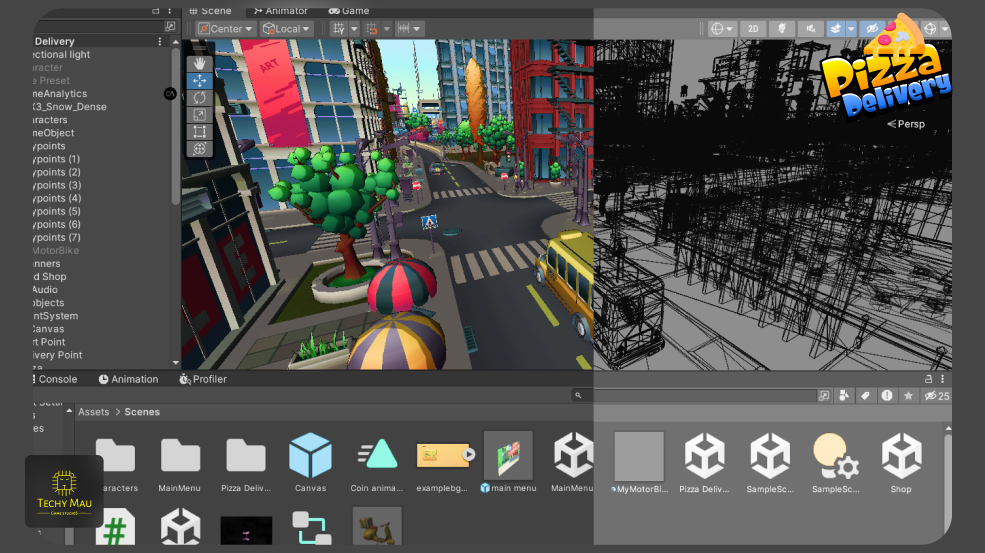Select the animator controller asset

click(x=312, y=528)
